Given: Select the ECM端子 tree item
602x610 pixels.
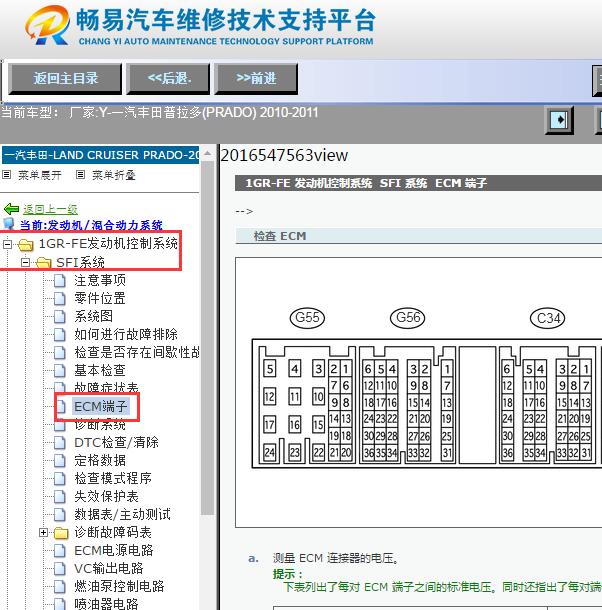Looking at the screenshot, I should click(x=100, y=407).
